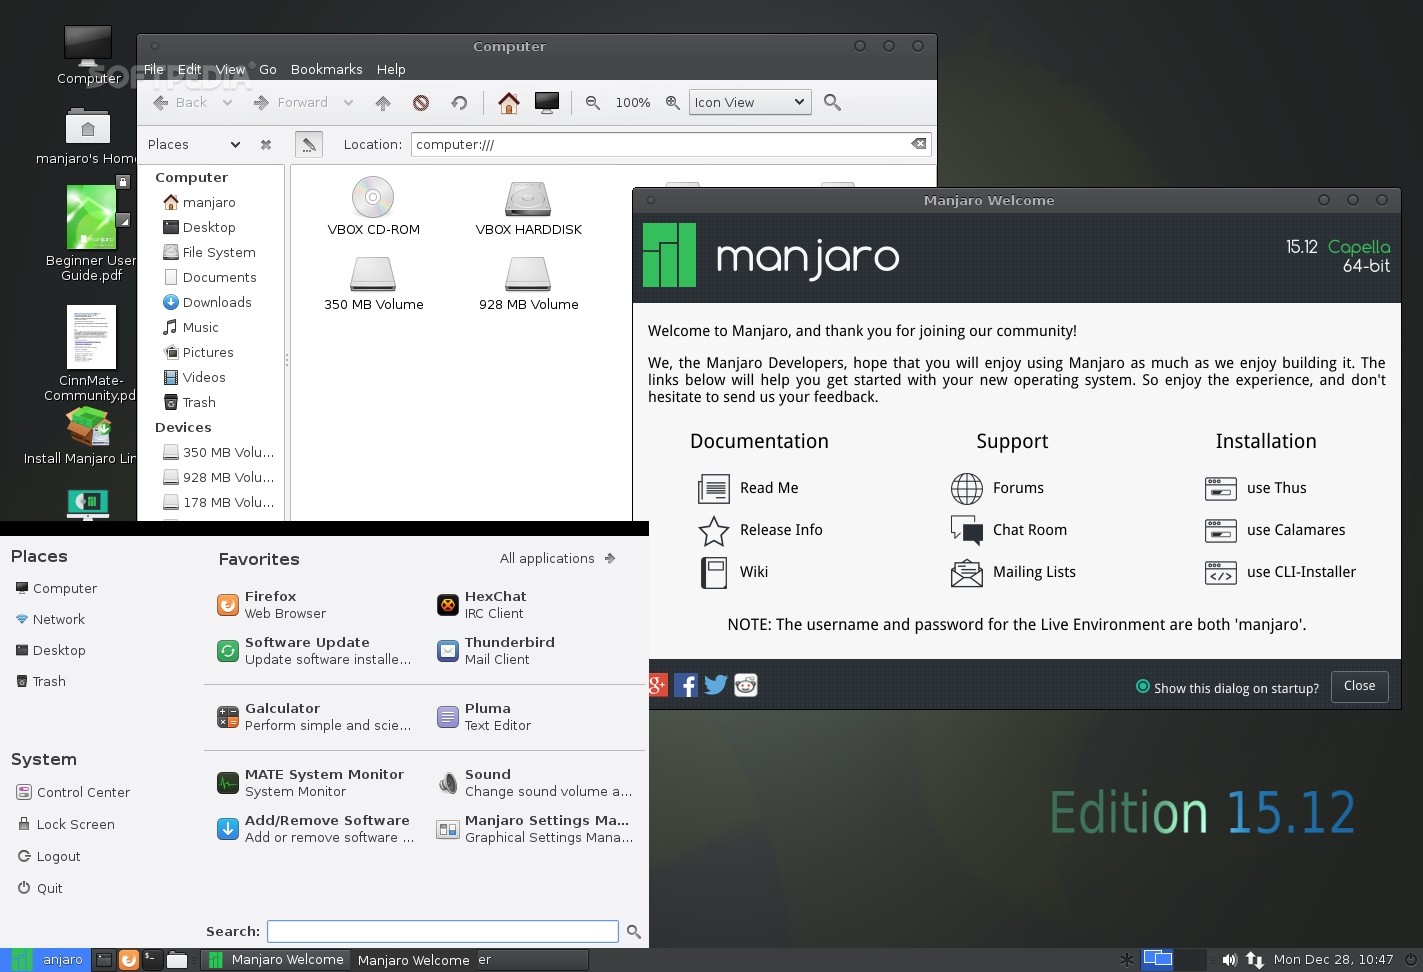Click the network tray icon
Screen dimensions: 1423x972
[x=1254, y=960]
